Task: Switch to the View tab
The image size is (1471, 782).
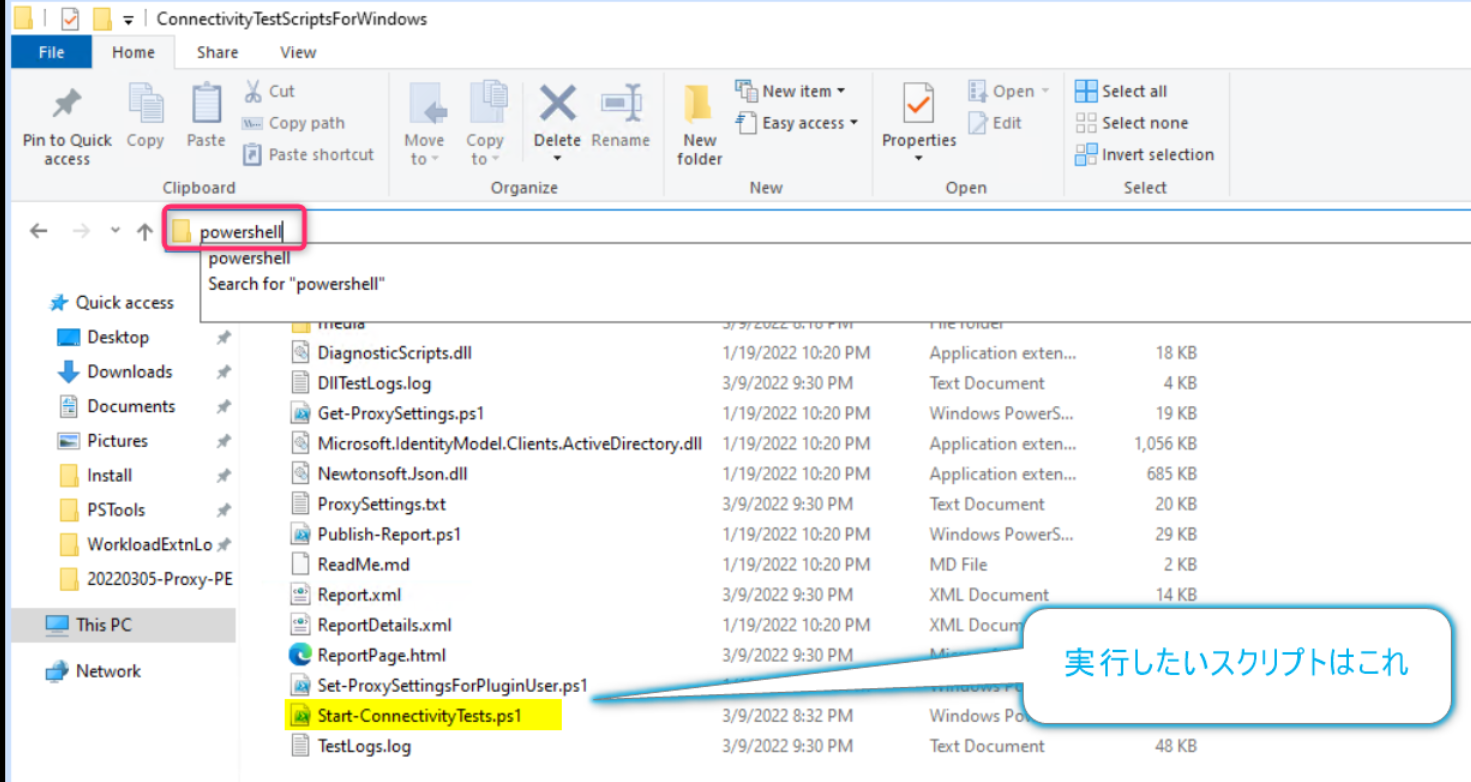Action: click(298, 52)
